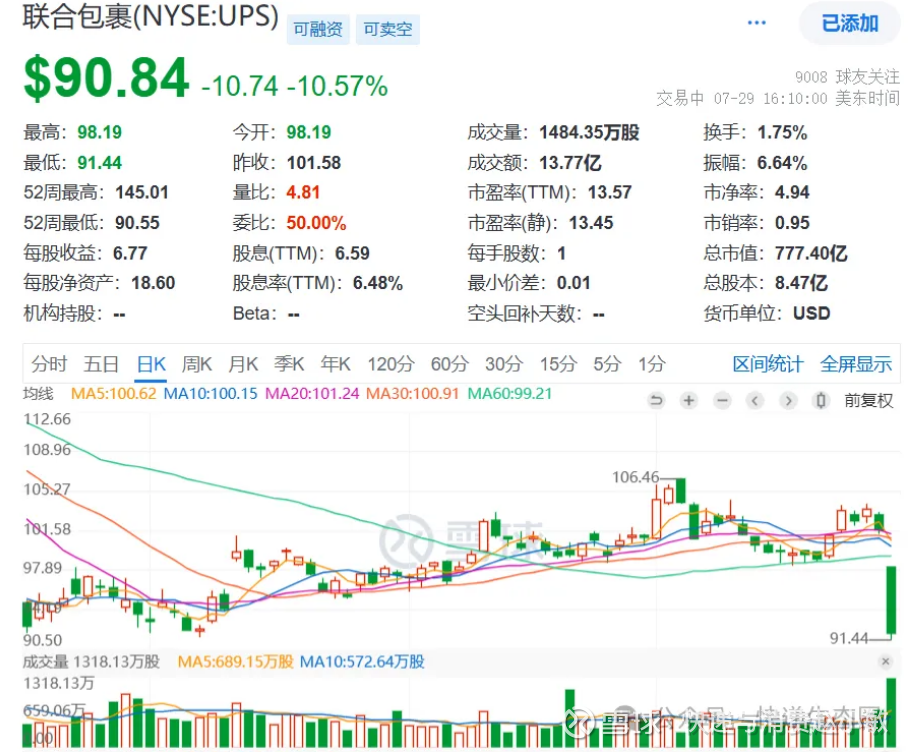
Task: Switch to the 五日 chart tab
Action: 101,364
